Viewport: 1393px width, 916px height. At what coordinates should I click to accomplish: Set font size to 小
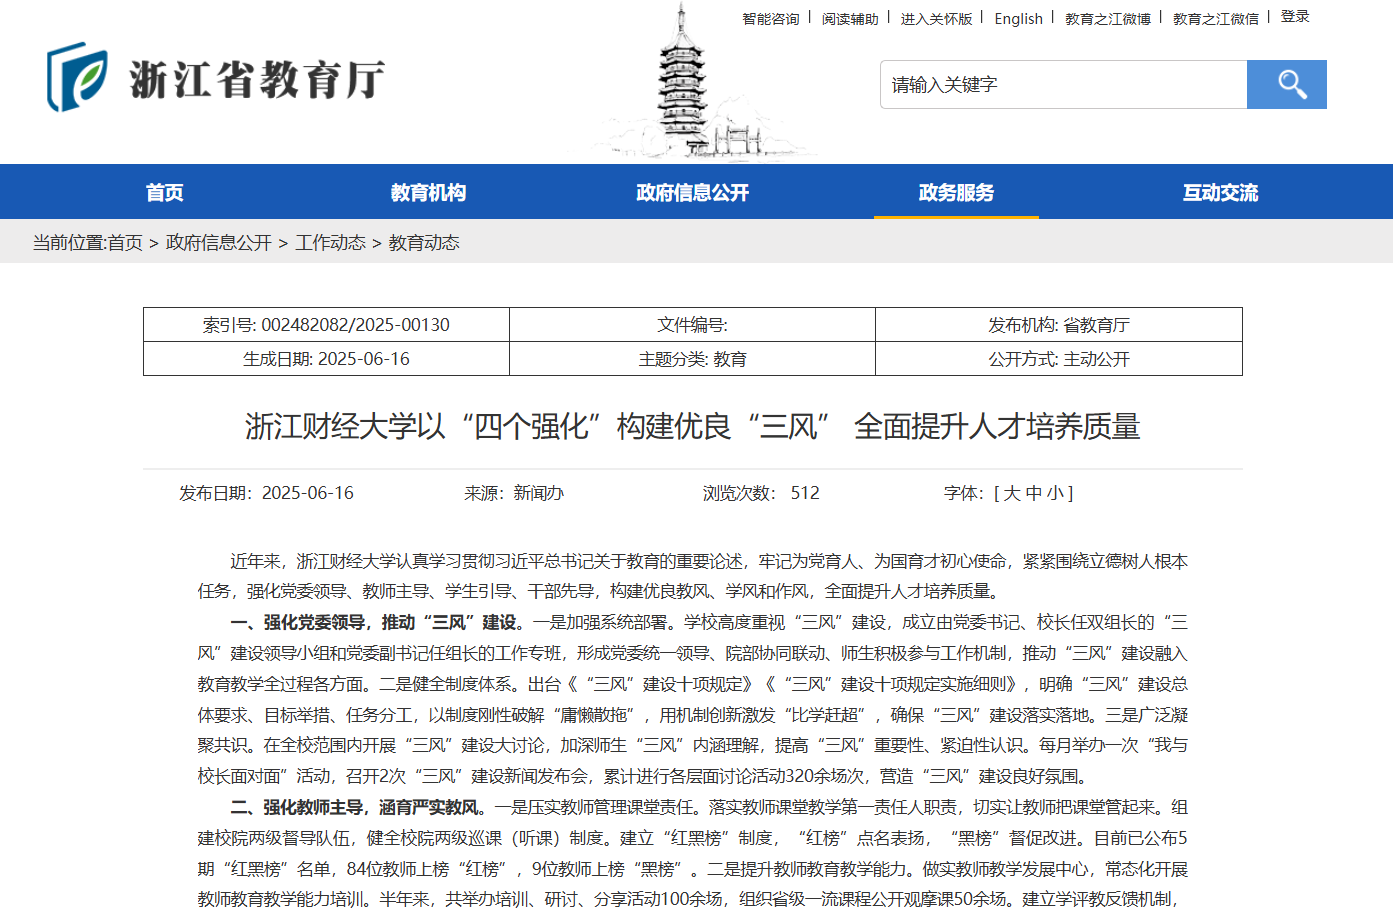[x=1056, y=493]
